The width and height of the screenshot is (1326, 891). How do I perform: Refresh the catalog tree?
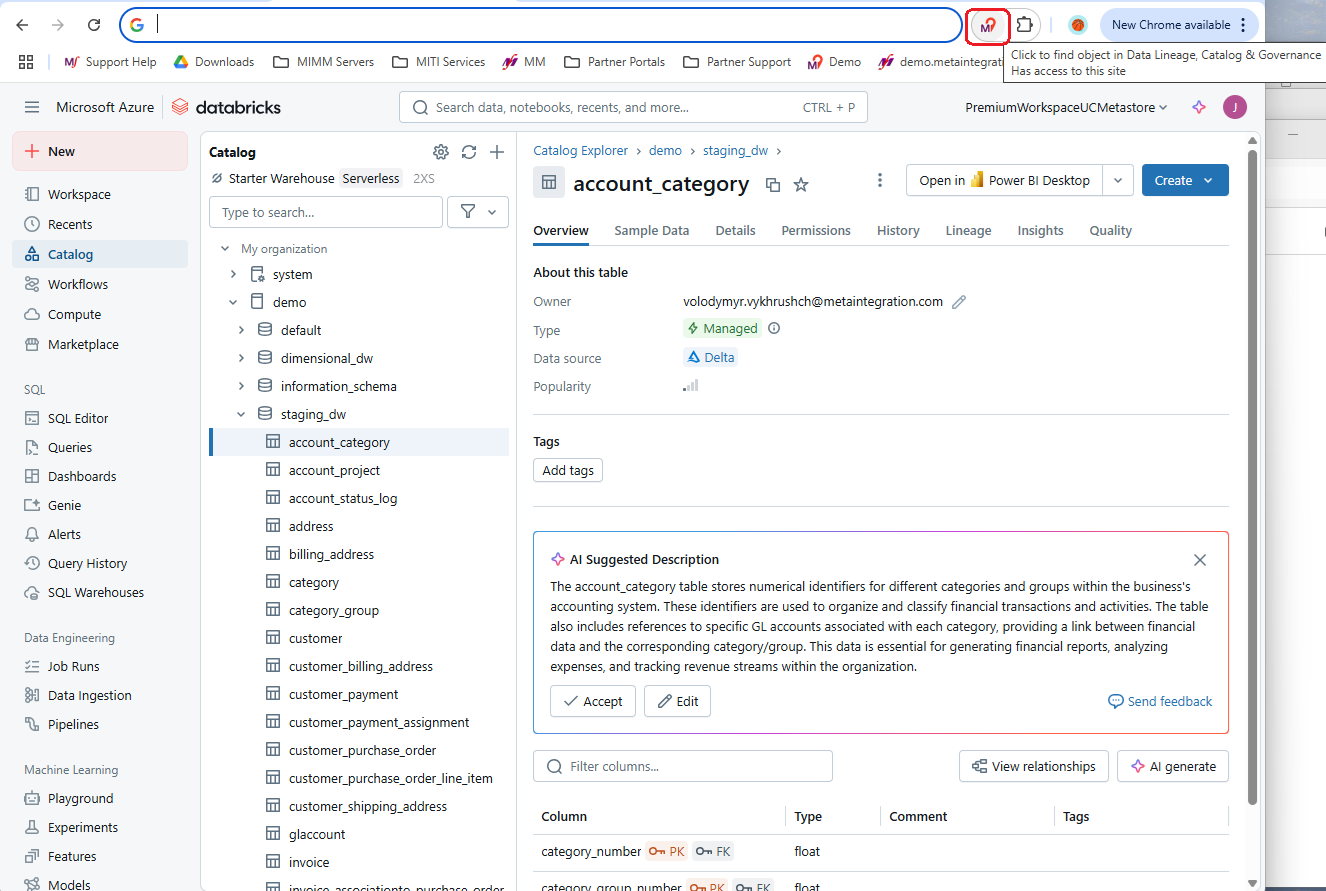(x=469, y=152)
